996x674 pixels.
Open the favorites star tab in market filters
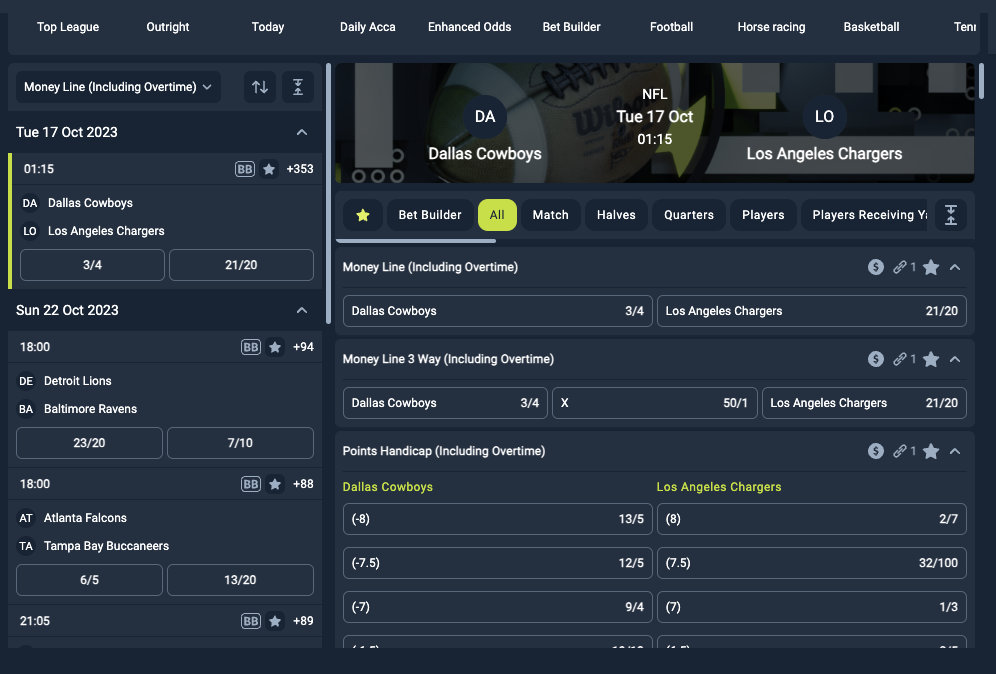[x=363, y=215]
